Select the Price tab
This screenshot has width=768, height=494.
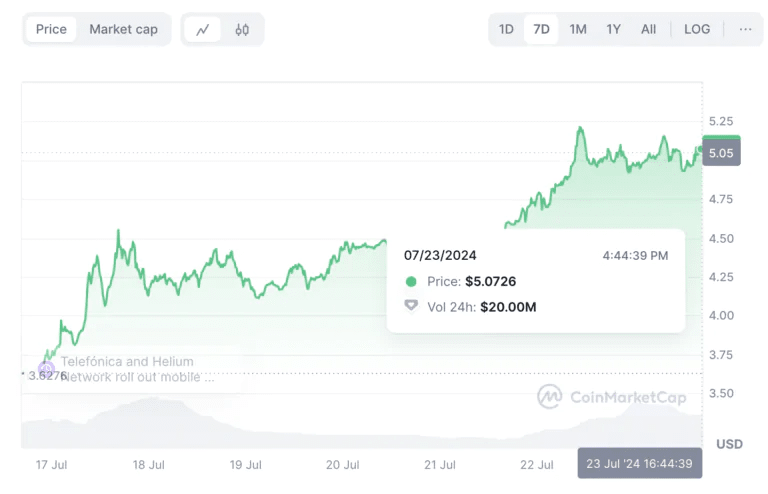(x=51, y=29)
